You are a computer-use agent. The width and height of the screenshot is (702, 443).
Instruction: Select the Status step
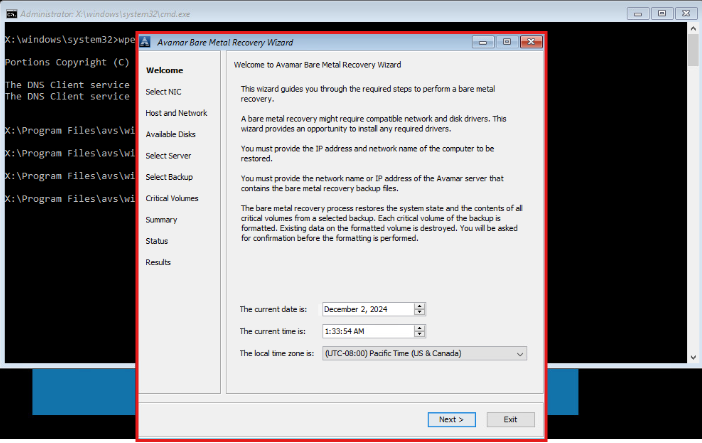(157, 241)
